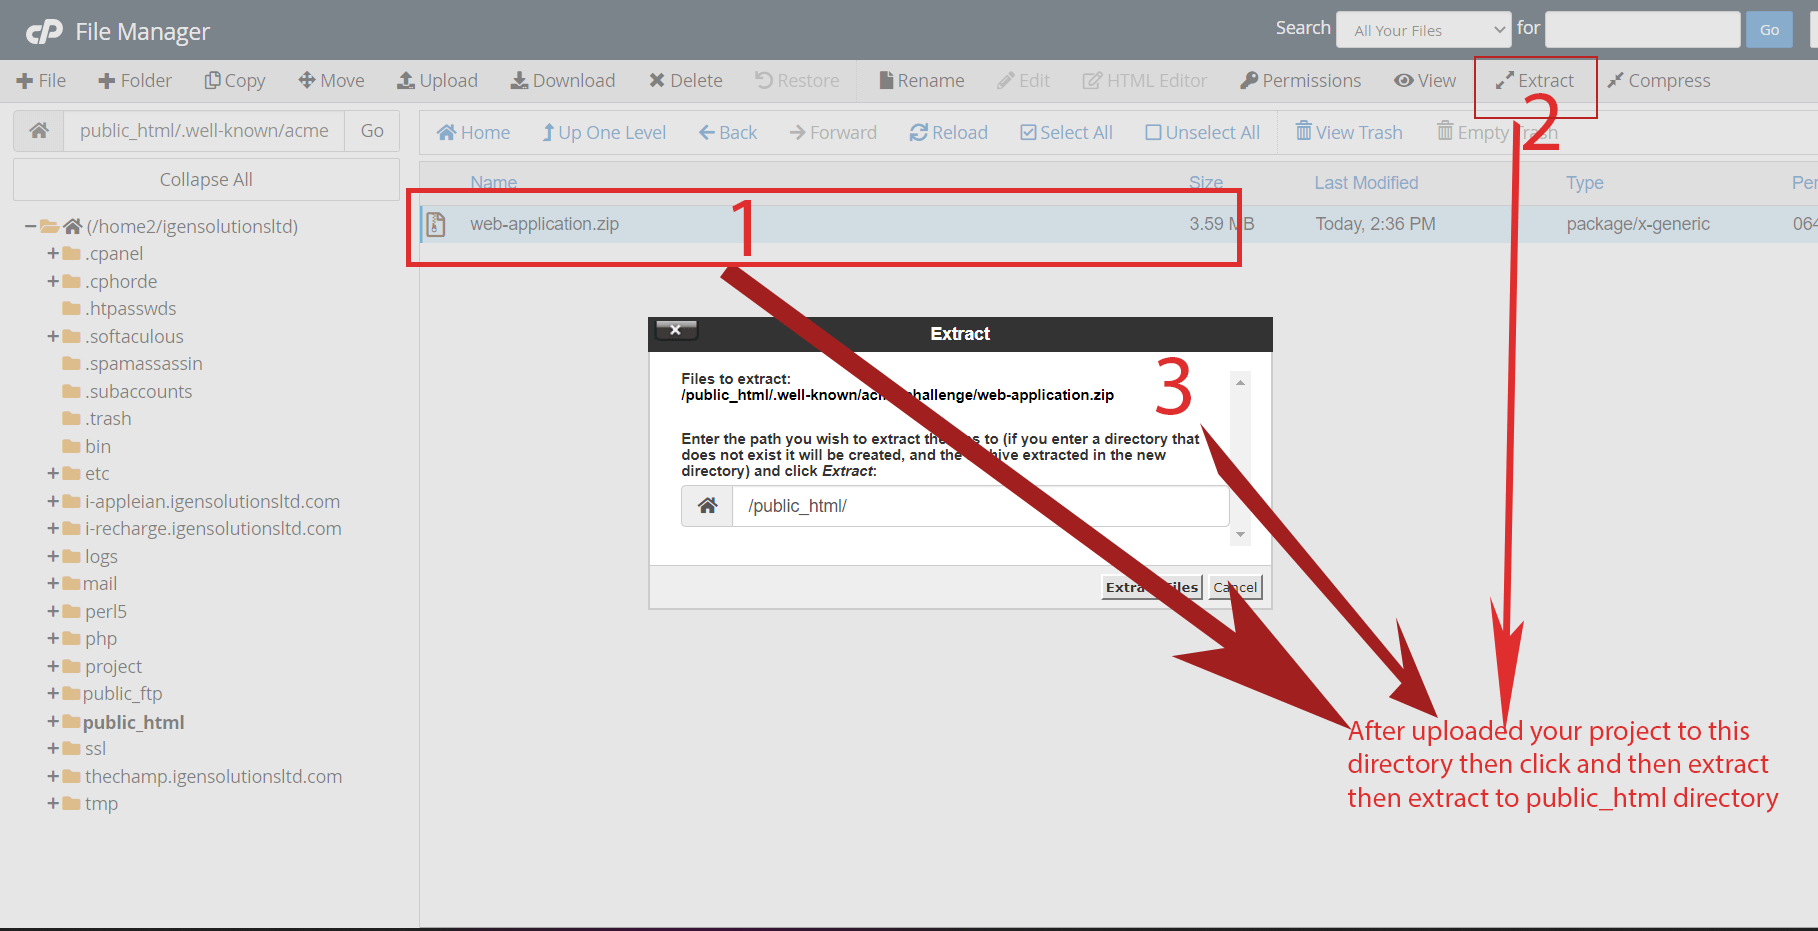The height and width of the screenshot is (931, 1818).
Task: Click the Extract toolbar icon
Action: pyautogui.click(x=1504, y=81)
